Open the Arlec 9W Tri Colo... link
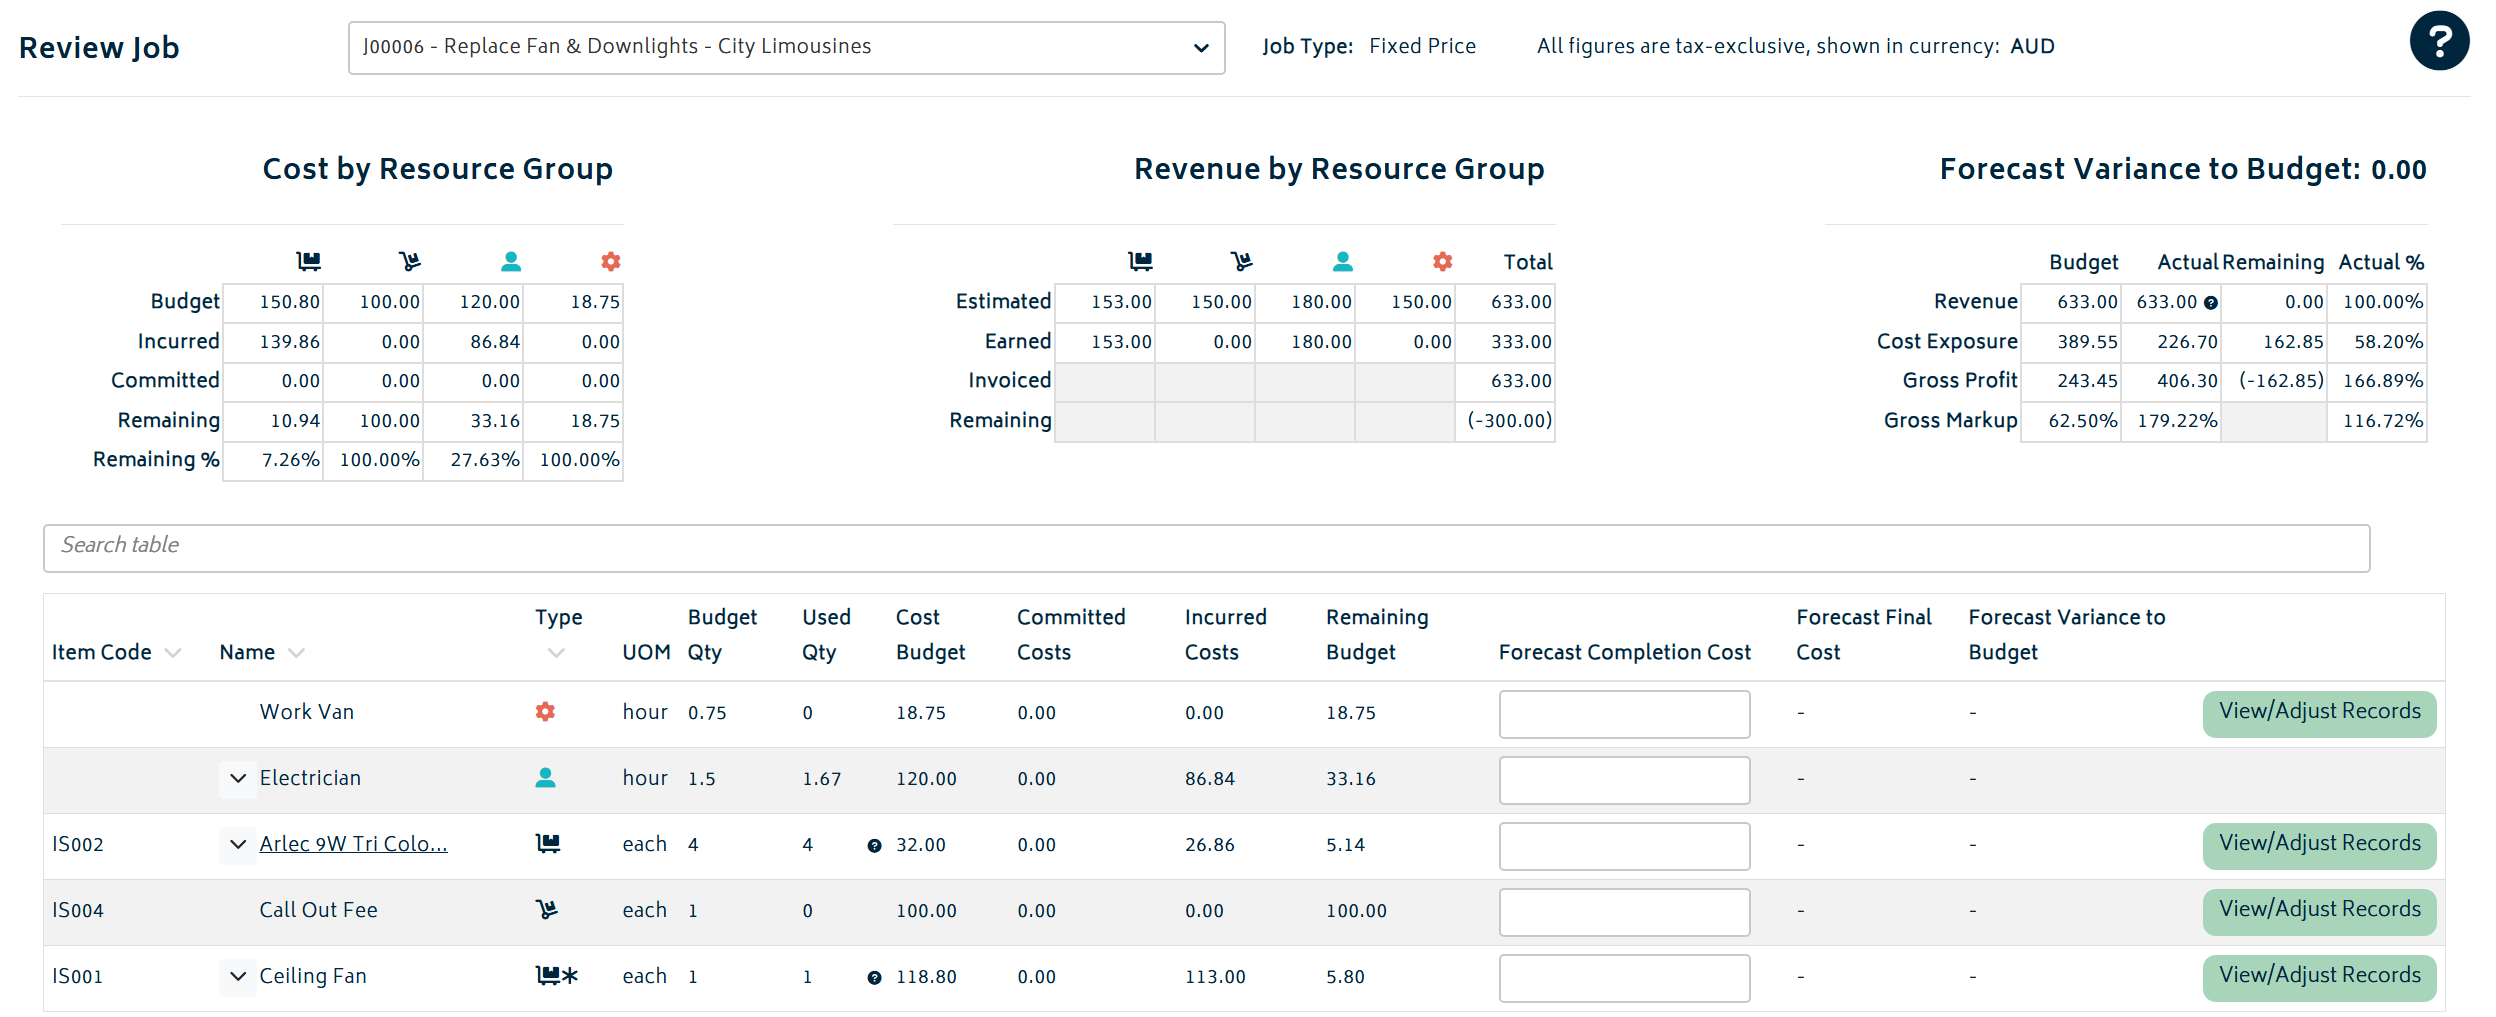The width and height of the screenshot is (2496, 1017). coord(353,843)
